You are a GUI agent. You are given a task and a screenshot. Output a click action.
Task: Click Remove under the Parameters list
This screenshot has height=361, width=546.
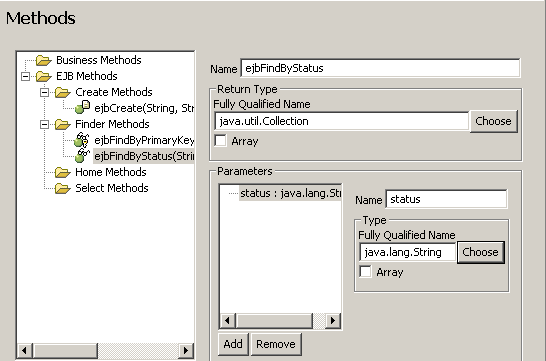[276, 344]
